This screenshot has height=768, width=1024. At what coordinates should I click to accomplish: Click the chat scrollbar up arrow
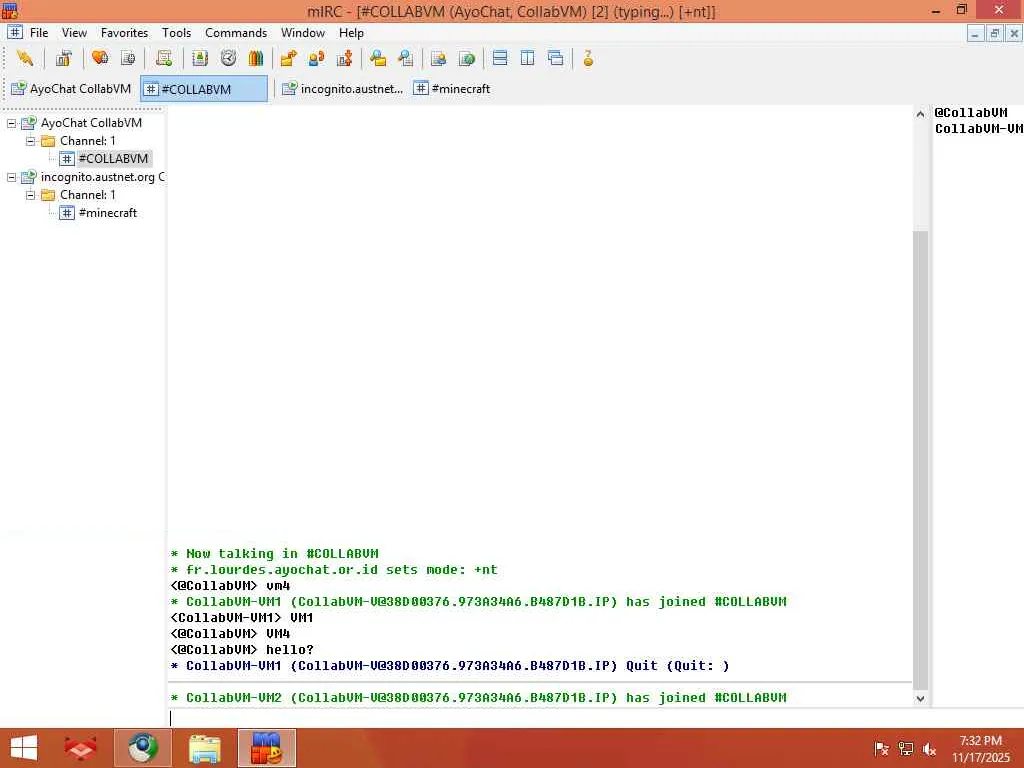click(x=920, y=114)
